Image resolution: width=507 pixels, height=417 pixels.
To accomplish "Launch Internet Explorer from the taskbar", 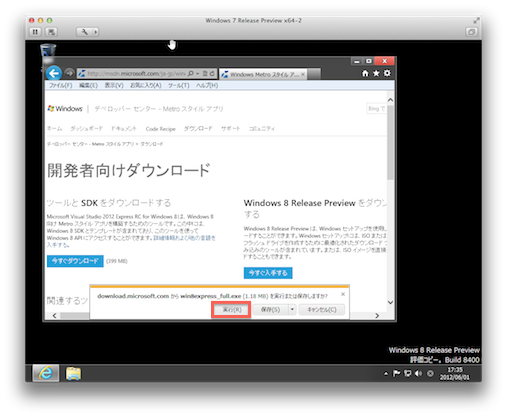I will [46, 373].
